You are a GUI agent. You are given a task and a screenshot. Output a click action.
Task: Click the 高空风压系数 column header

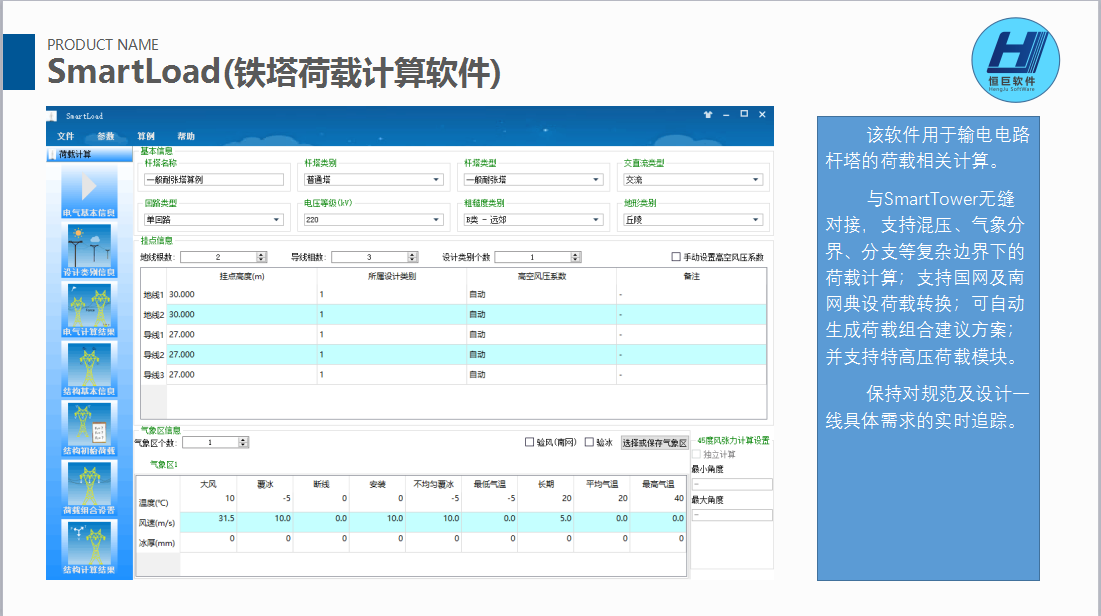(542, 277)
